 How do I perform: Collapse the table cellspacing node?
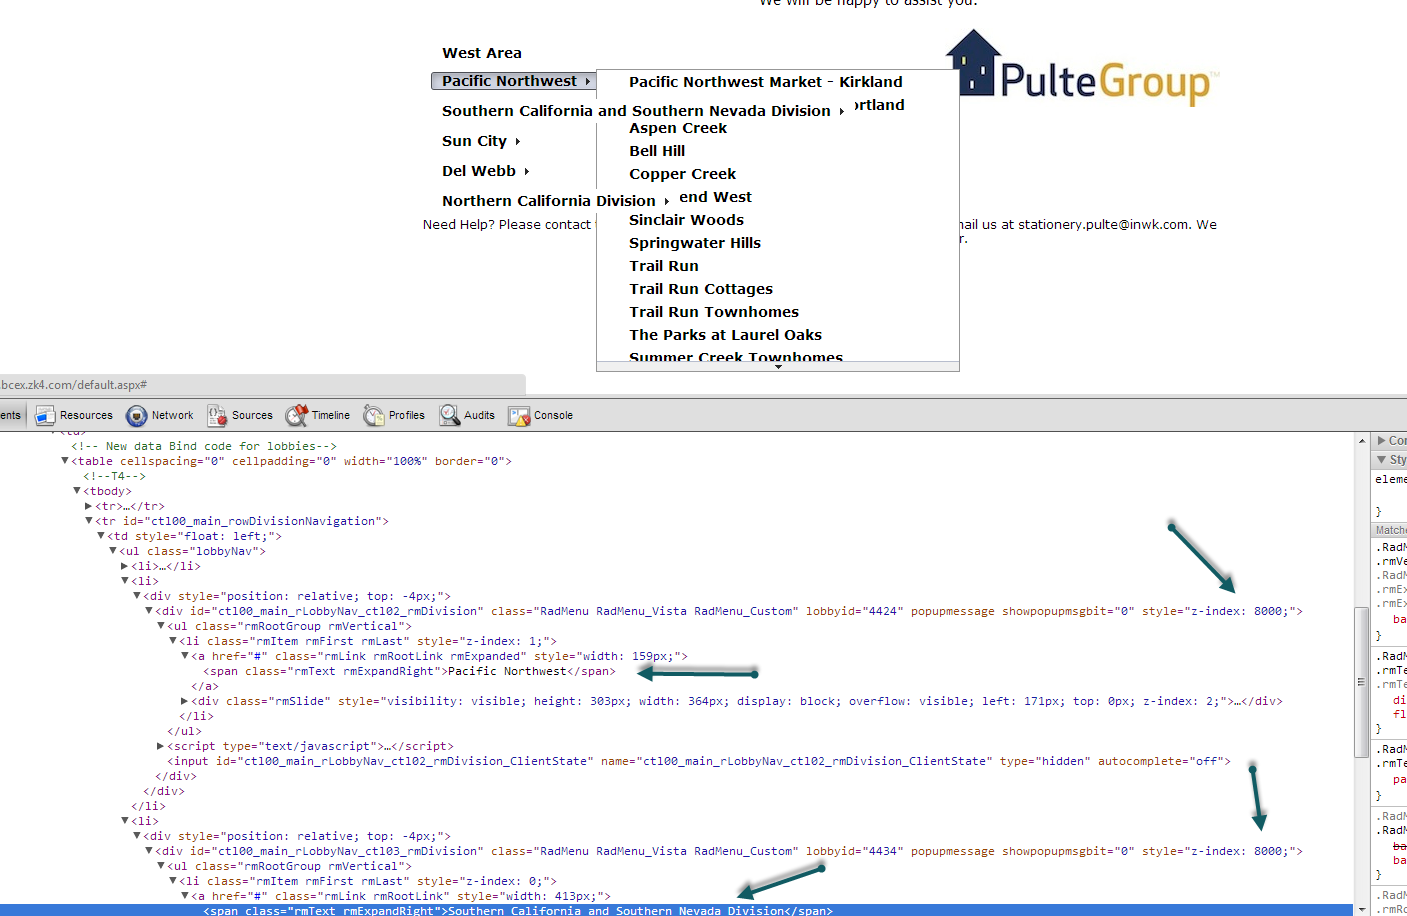[x=65, y=461]
